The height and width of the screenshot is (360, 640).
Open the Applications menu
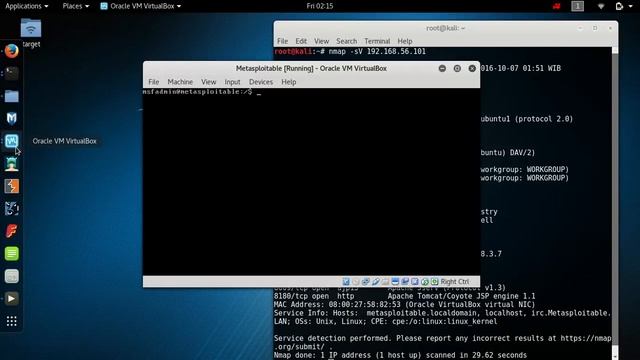point(26,6)
